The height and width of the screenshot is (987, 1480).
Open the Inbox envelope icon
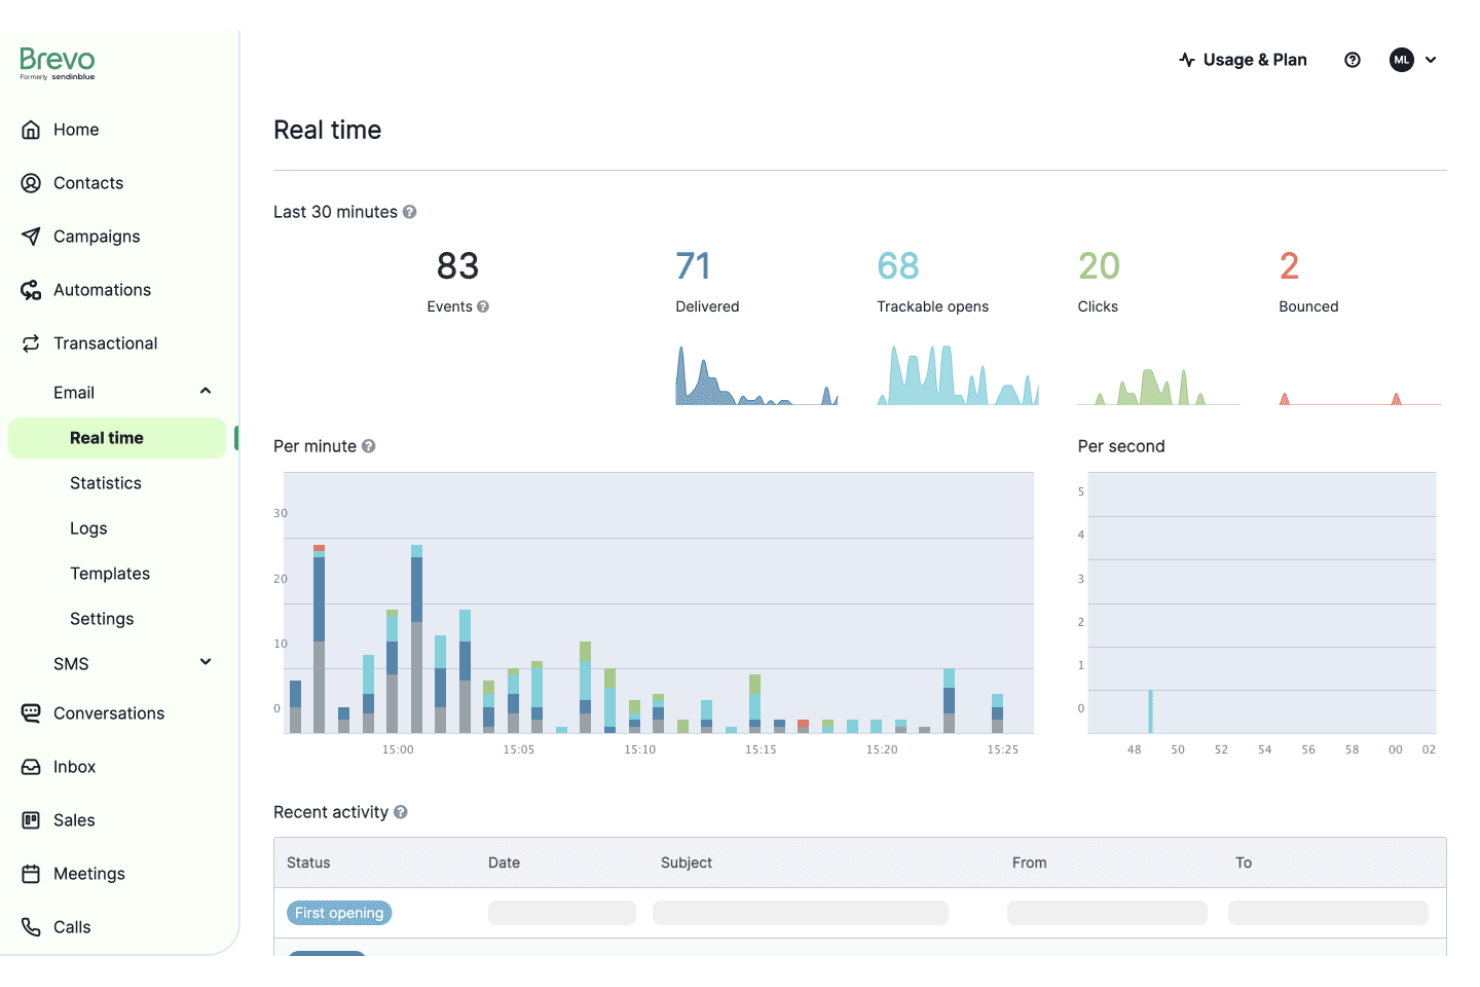click(31, 766)
